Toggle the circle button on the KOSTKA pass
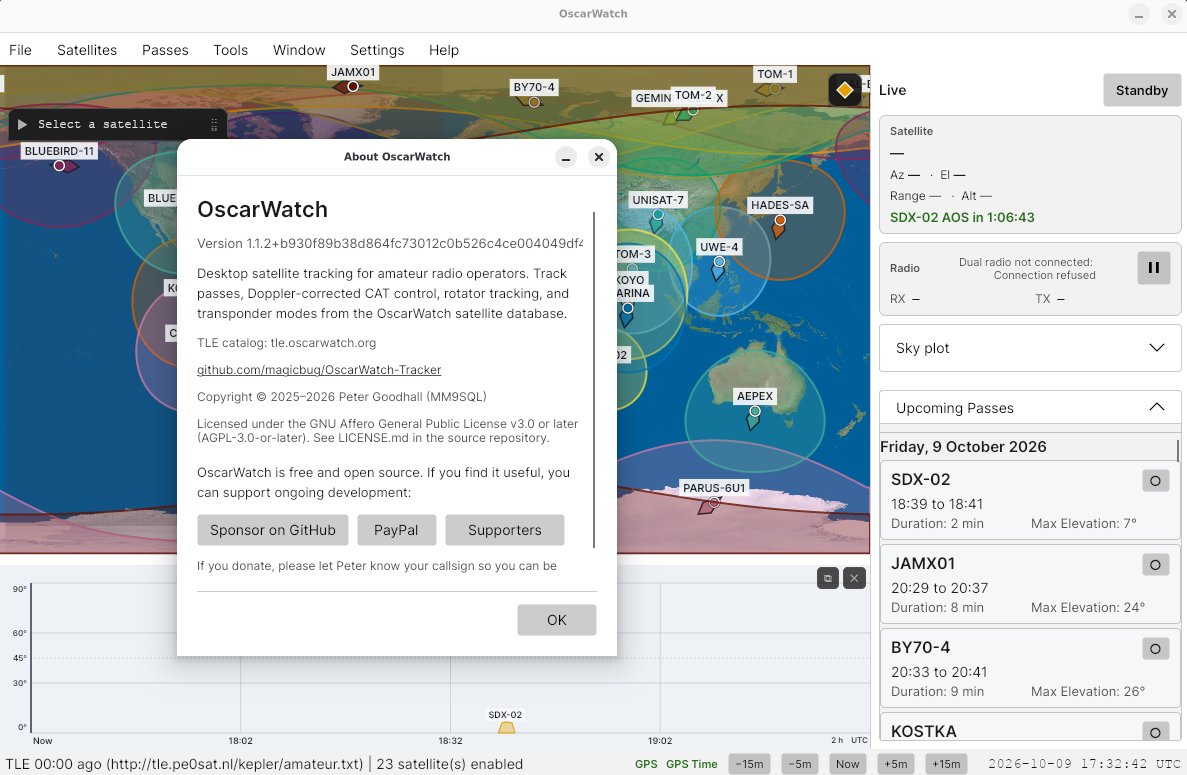This screenshot has height=775, width=1187. 1155,731
